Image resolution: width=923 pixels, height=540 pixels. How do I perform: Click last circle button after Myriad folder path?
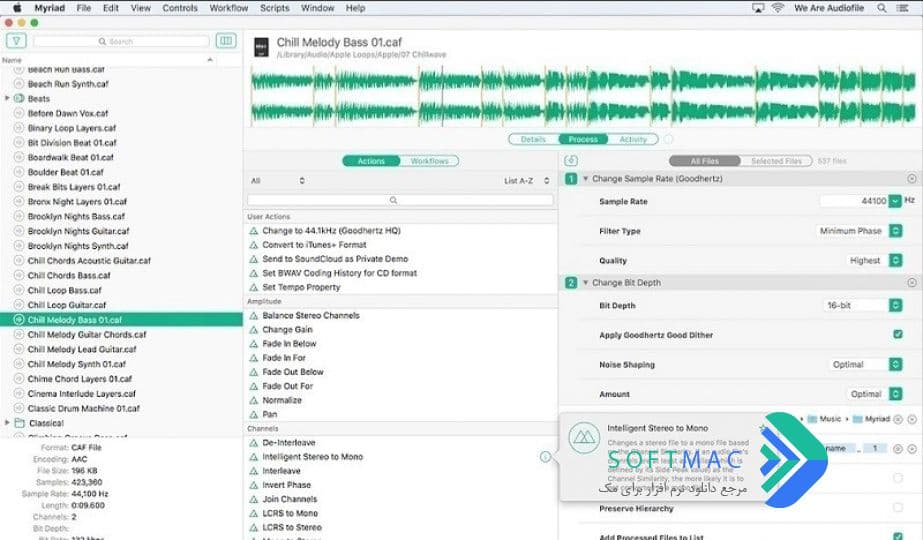(912, 419)
